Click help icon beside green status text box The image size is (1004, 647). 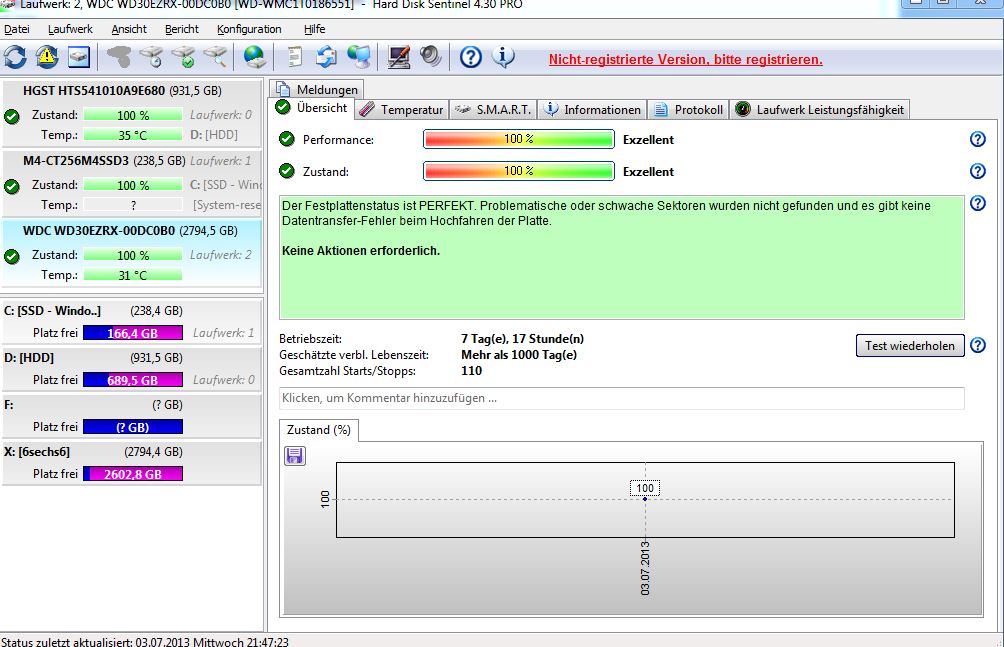(x=978, y=203)
